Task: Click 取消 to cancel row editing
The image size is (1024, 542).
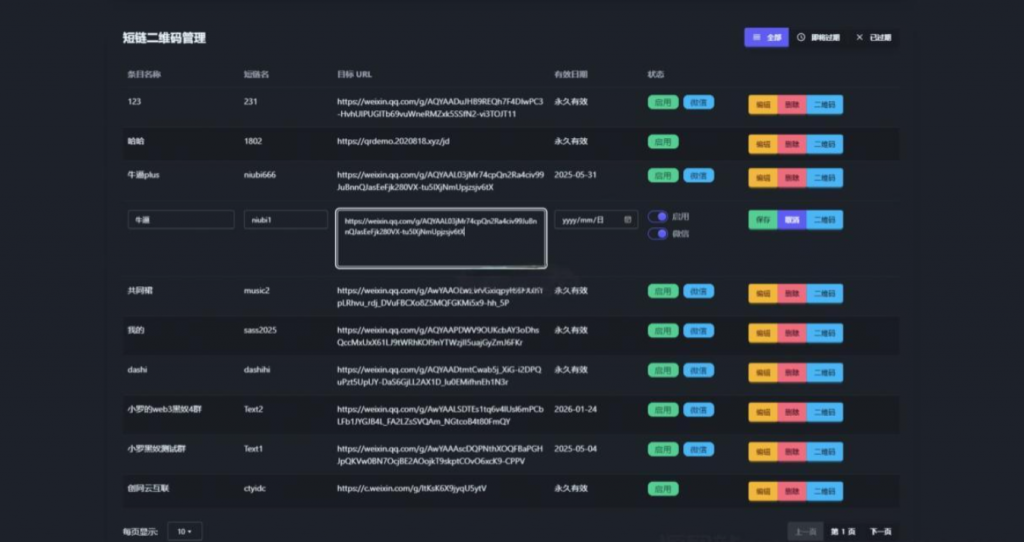Action: [792, 220]
